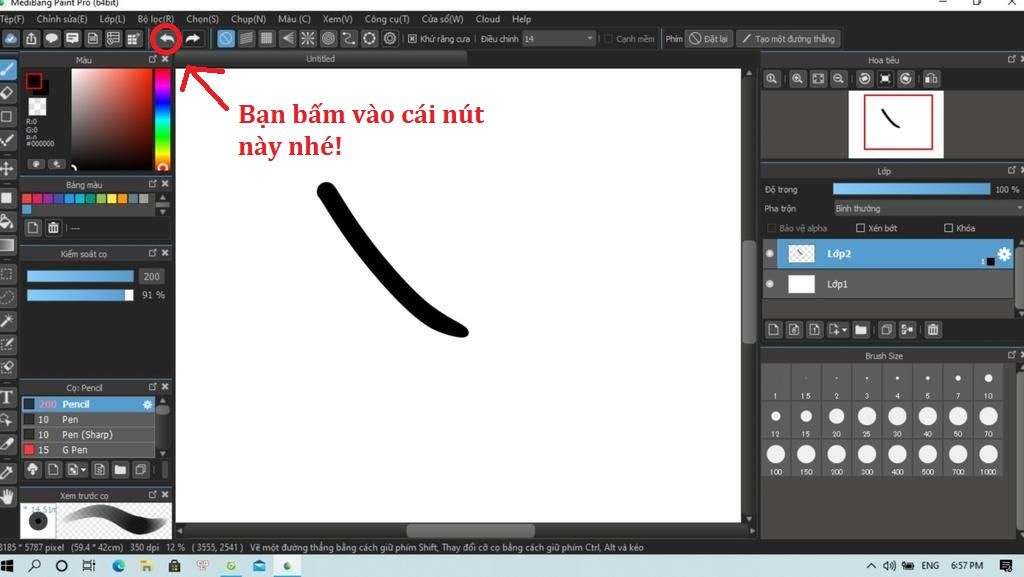Open the Xem(V) menu

[x=338, y=20]
